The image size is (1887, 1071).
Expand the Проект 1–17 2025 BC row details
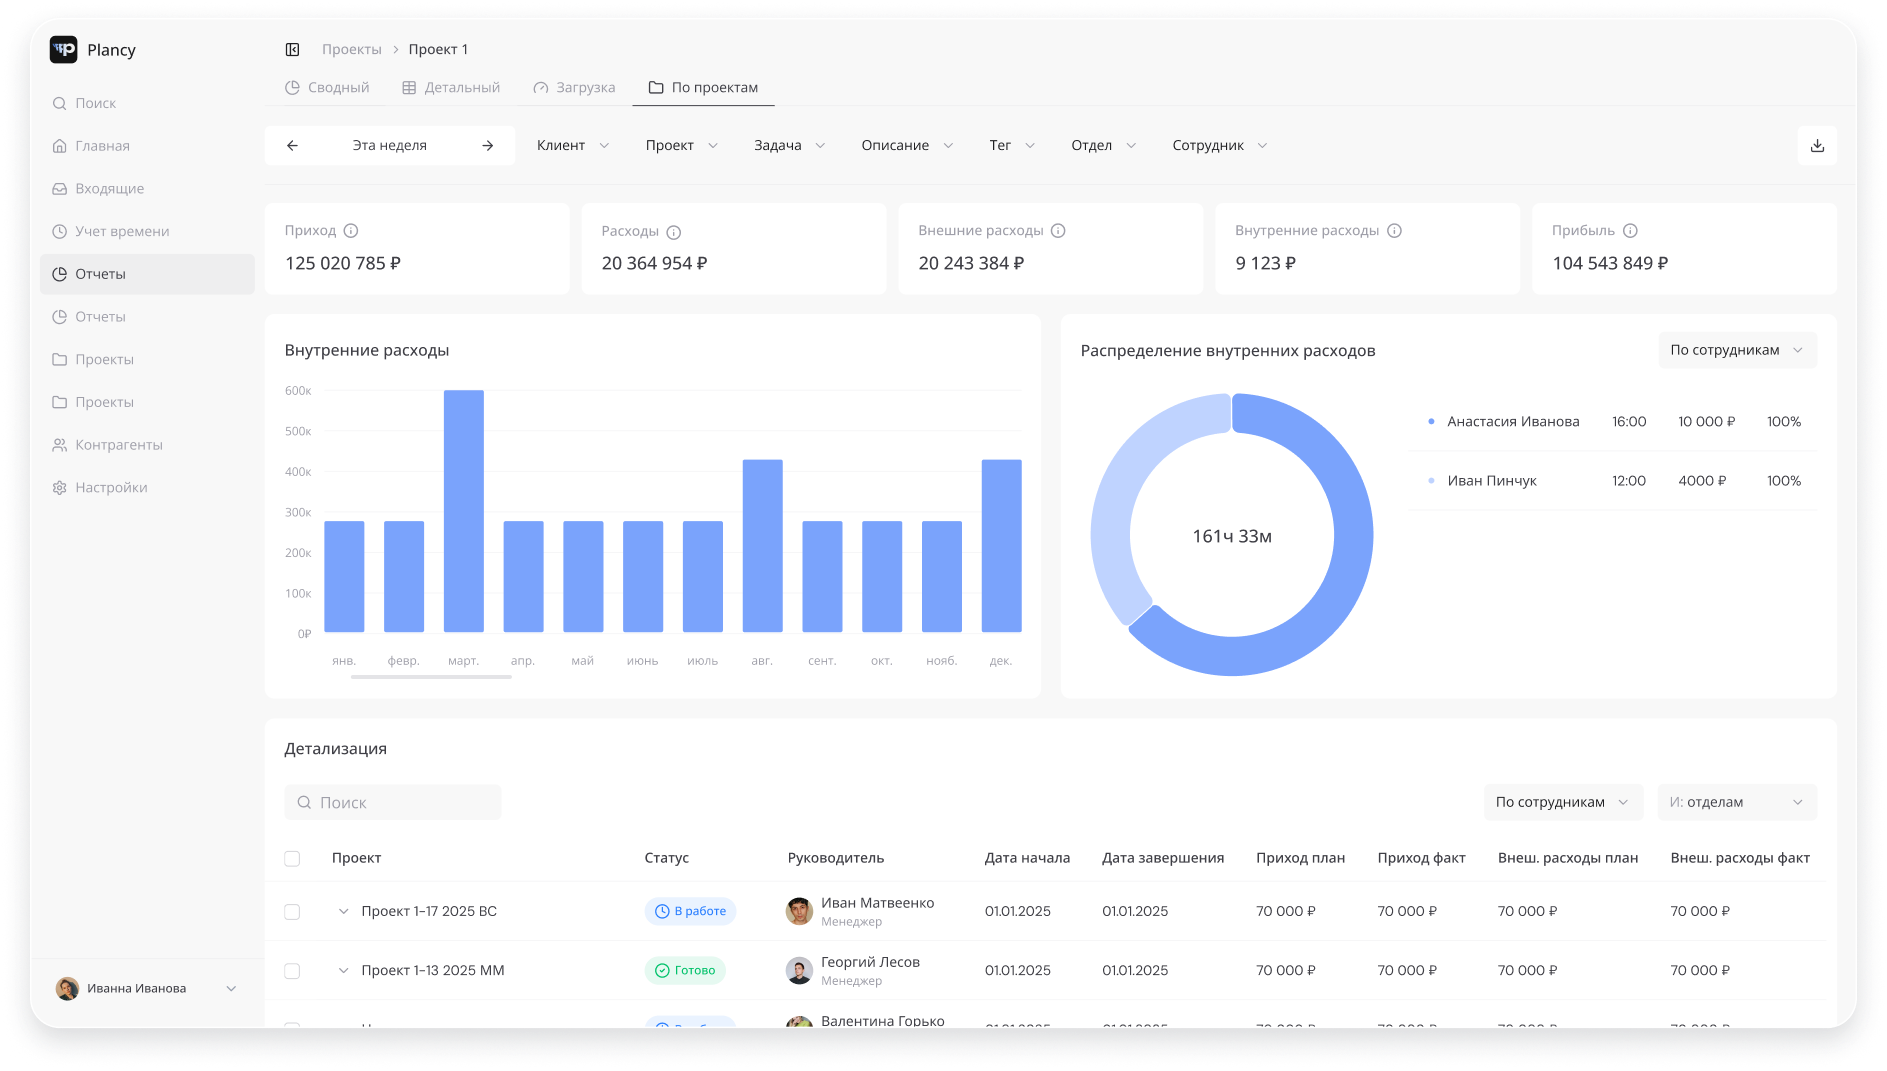coord(344,911)
